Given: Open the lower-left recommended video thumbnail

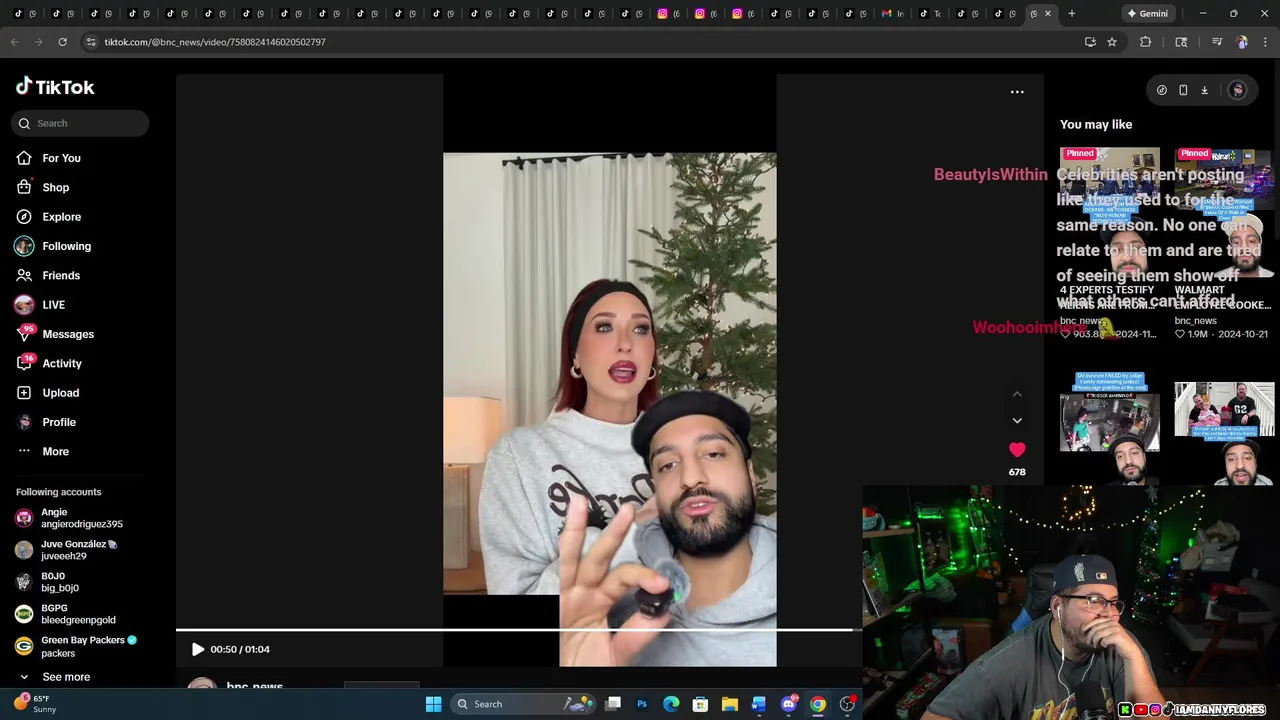Looking at the screenshot, I should coord(1110,428).
